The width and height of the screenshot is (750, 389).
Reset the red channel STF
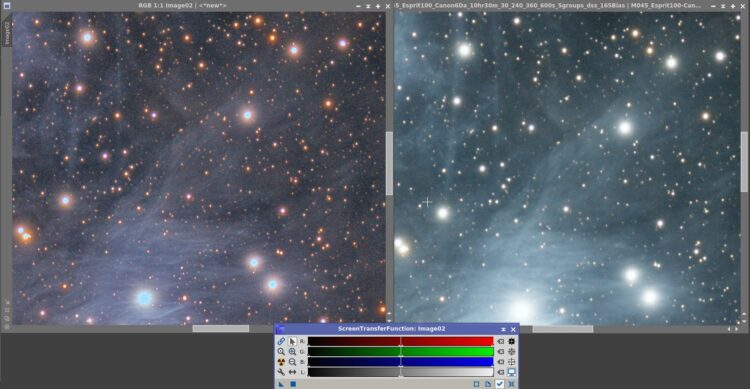coord(500,341)
